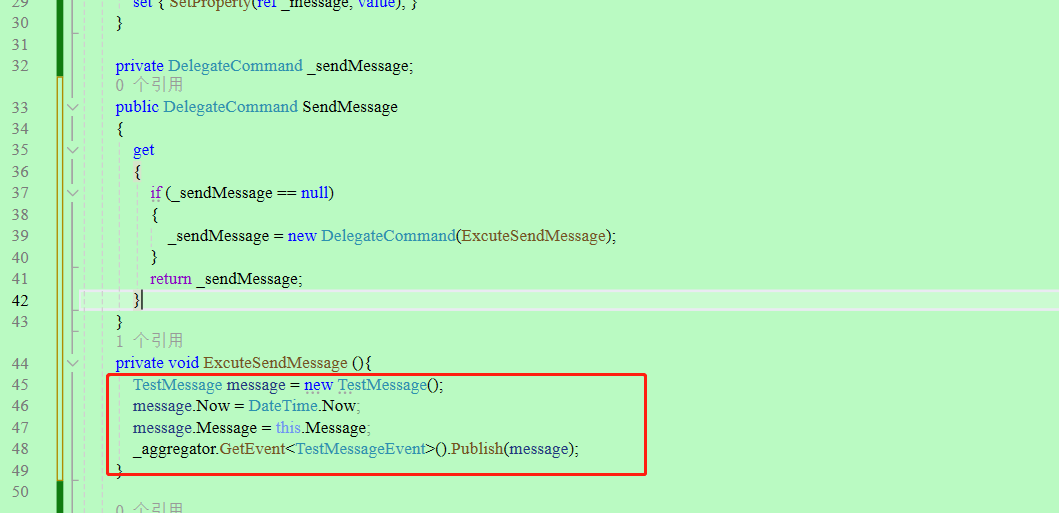This screenshot has width=1059, height=513.
Task: Click the public keyword on line 33
Action: click(x=137, y=107)
